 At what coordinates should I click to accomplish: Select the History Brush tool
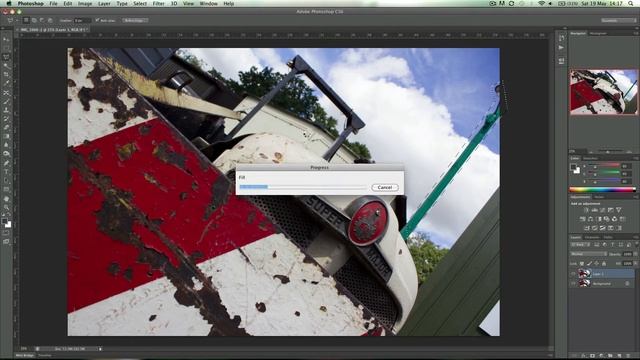click(6, 119)
